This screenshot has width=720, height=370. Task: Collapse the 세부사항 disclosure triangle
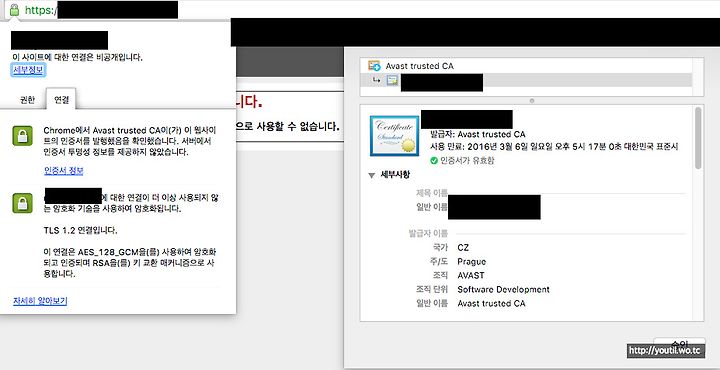click(372, 175)
